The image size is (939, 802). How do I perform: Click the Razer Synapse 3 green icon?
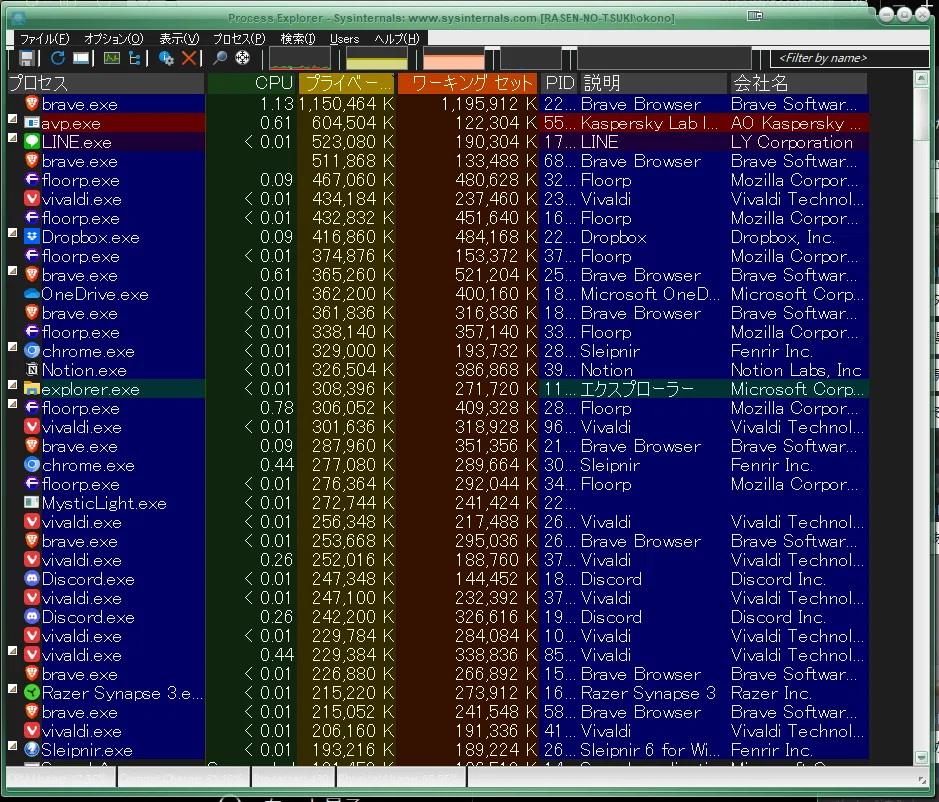(x=32, y=692)
